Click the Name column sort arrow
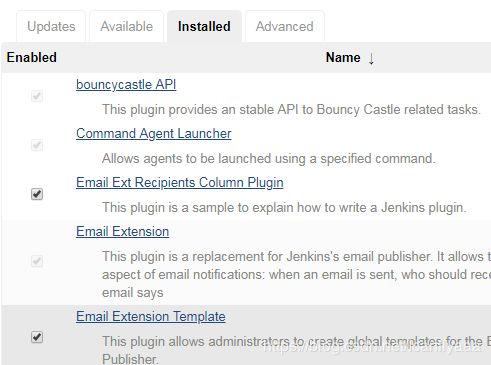Image resolution: width=491 pixels, height=365 pixels. tap(371, 59)
